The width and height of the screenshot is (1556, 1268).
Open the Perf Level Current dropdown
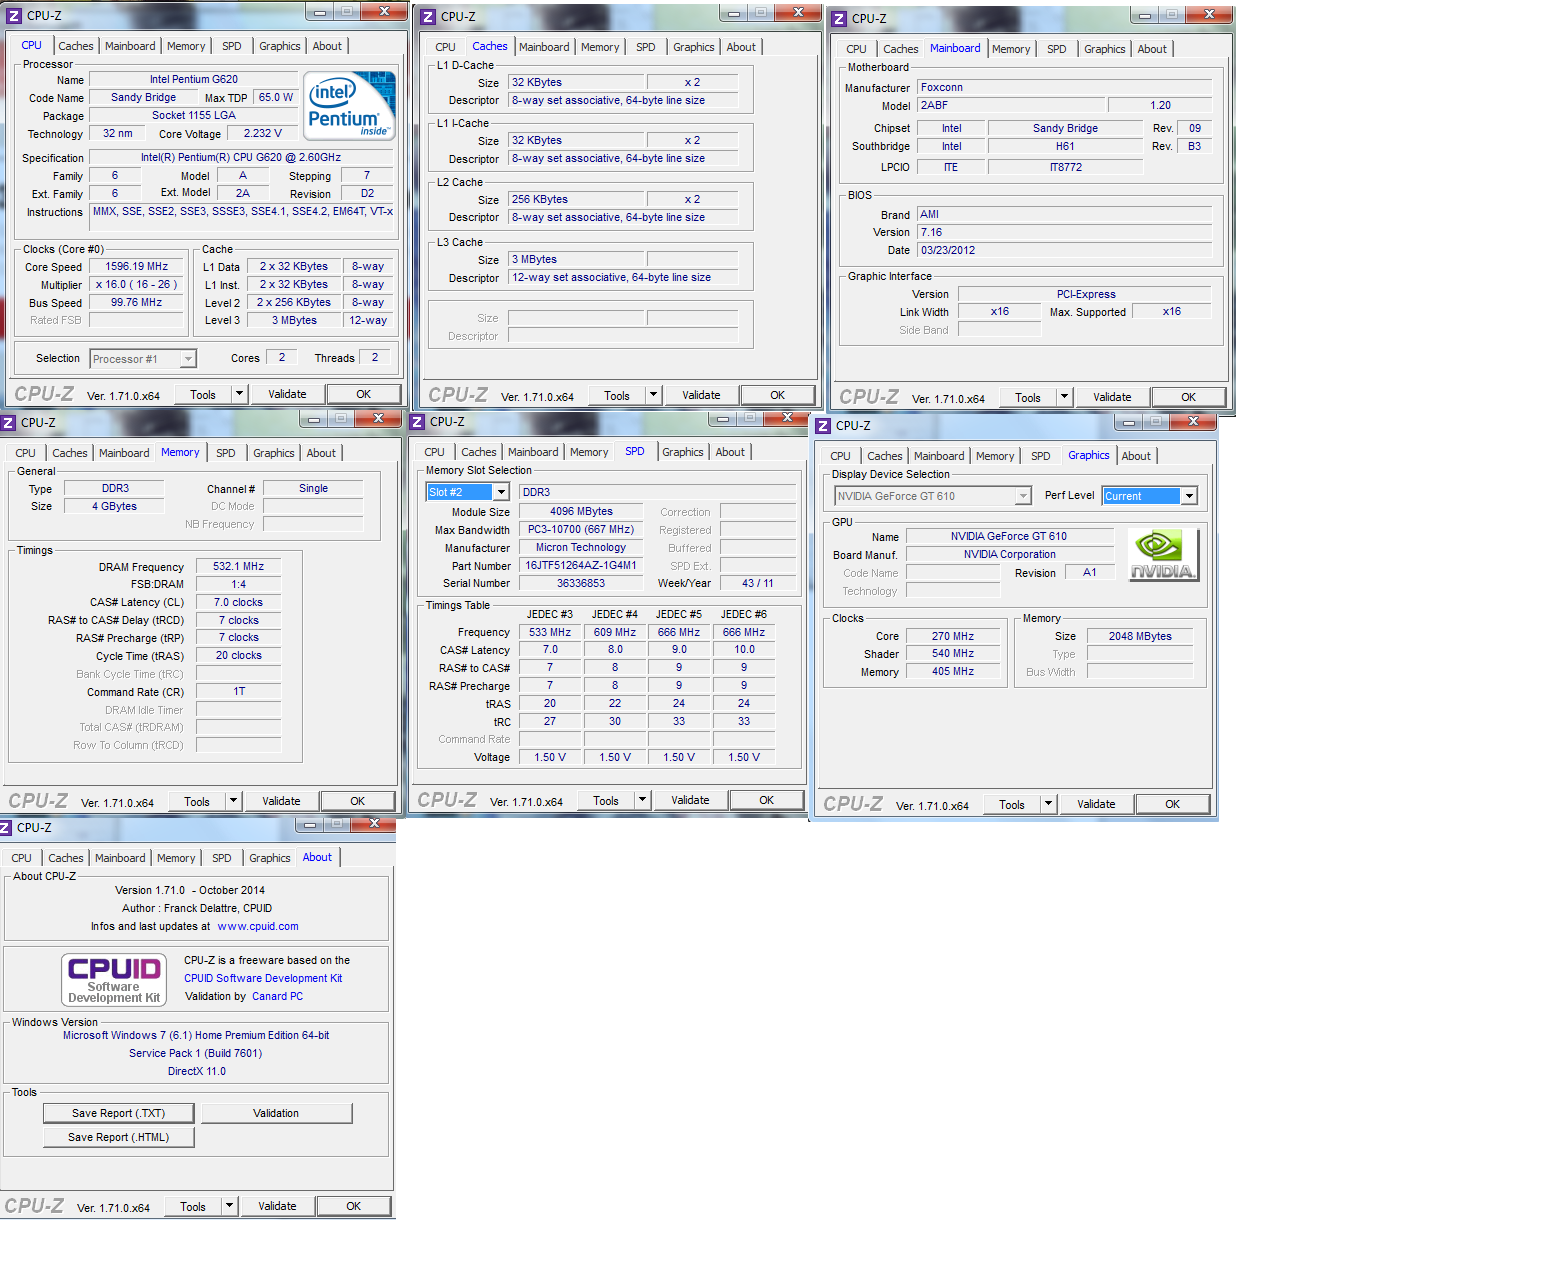[1189, 496]
